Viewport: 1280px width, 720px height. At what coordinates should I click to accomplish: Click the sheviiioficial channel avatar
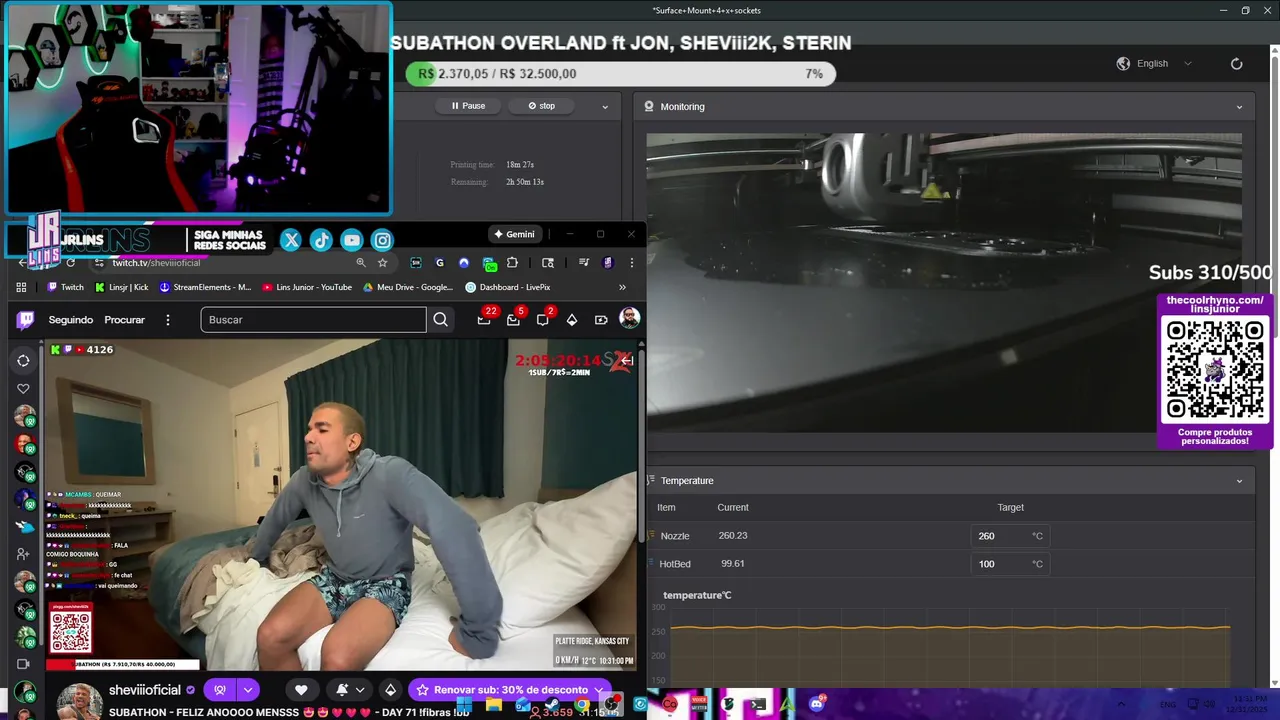coord(78,701)
